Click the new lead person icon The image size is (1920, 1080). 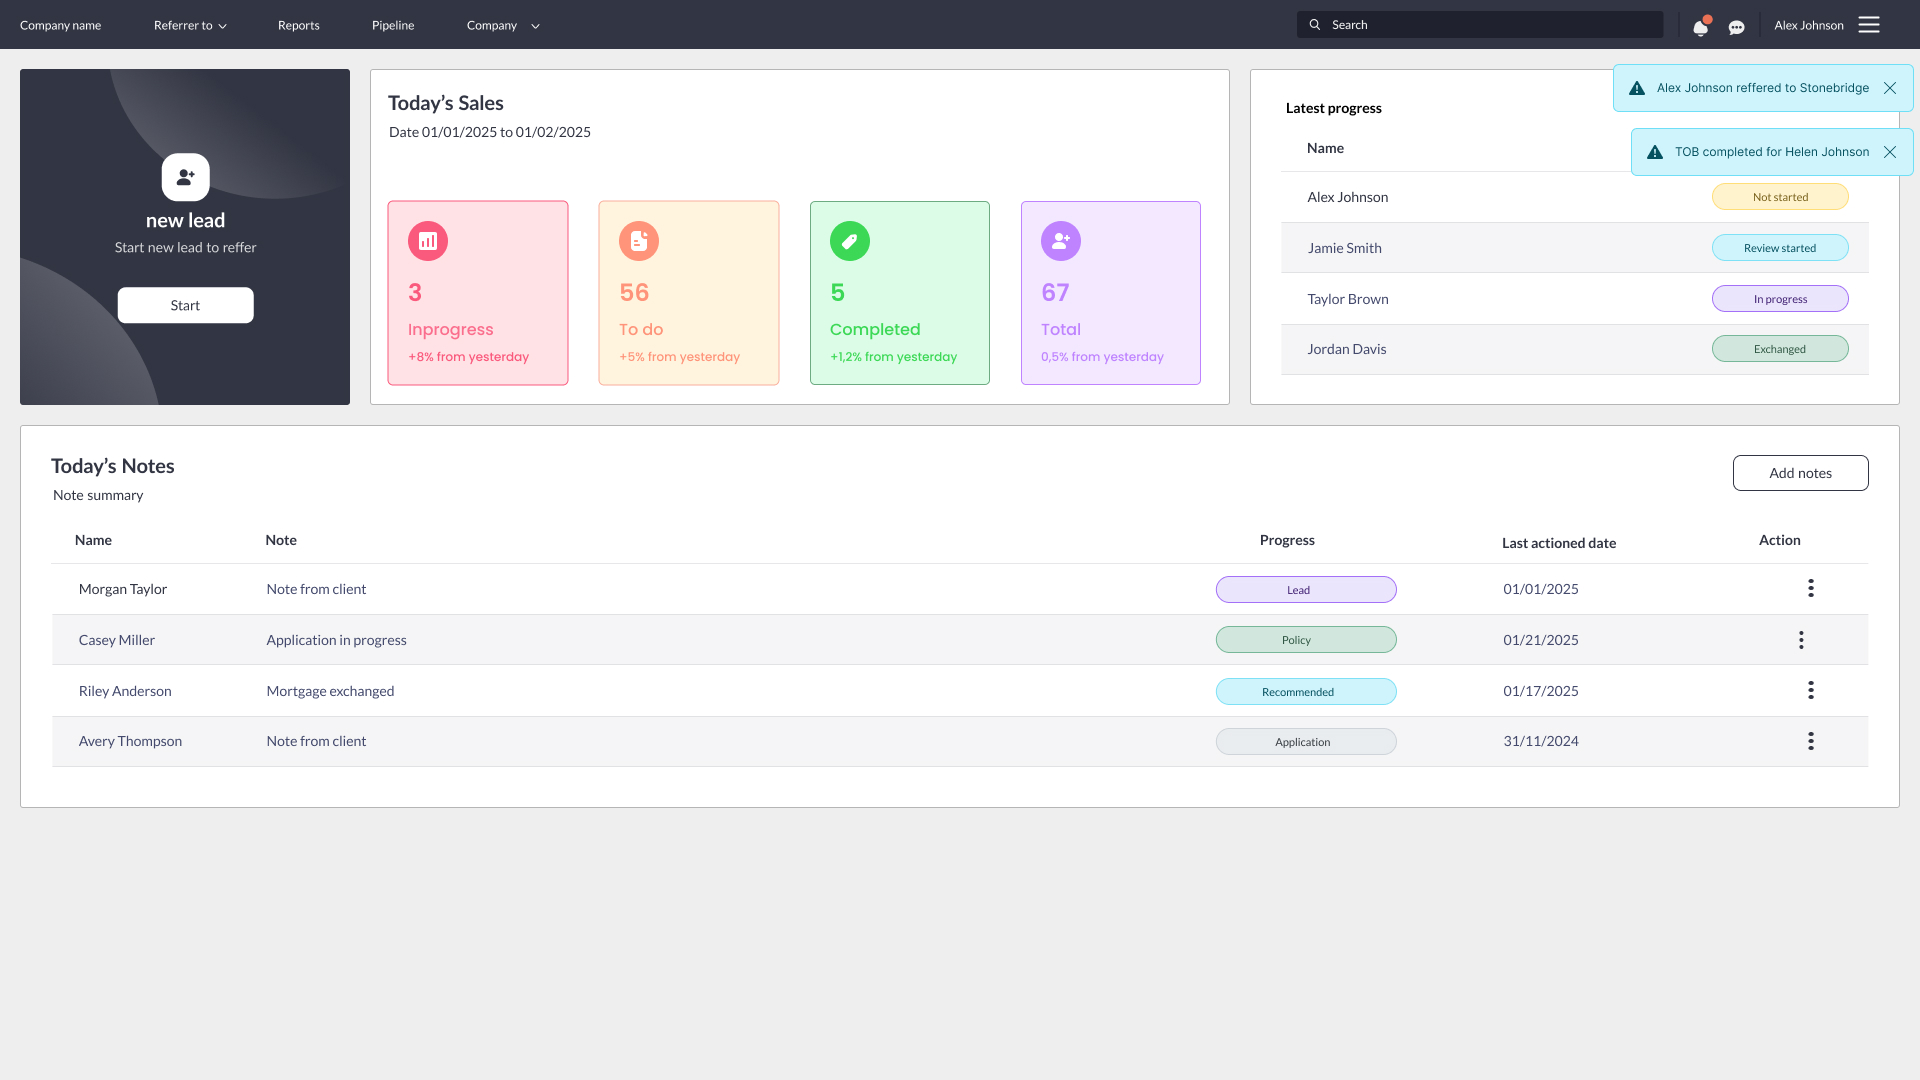click(185, 177)
